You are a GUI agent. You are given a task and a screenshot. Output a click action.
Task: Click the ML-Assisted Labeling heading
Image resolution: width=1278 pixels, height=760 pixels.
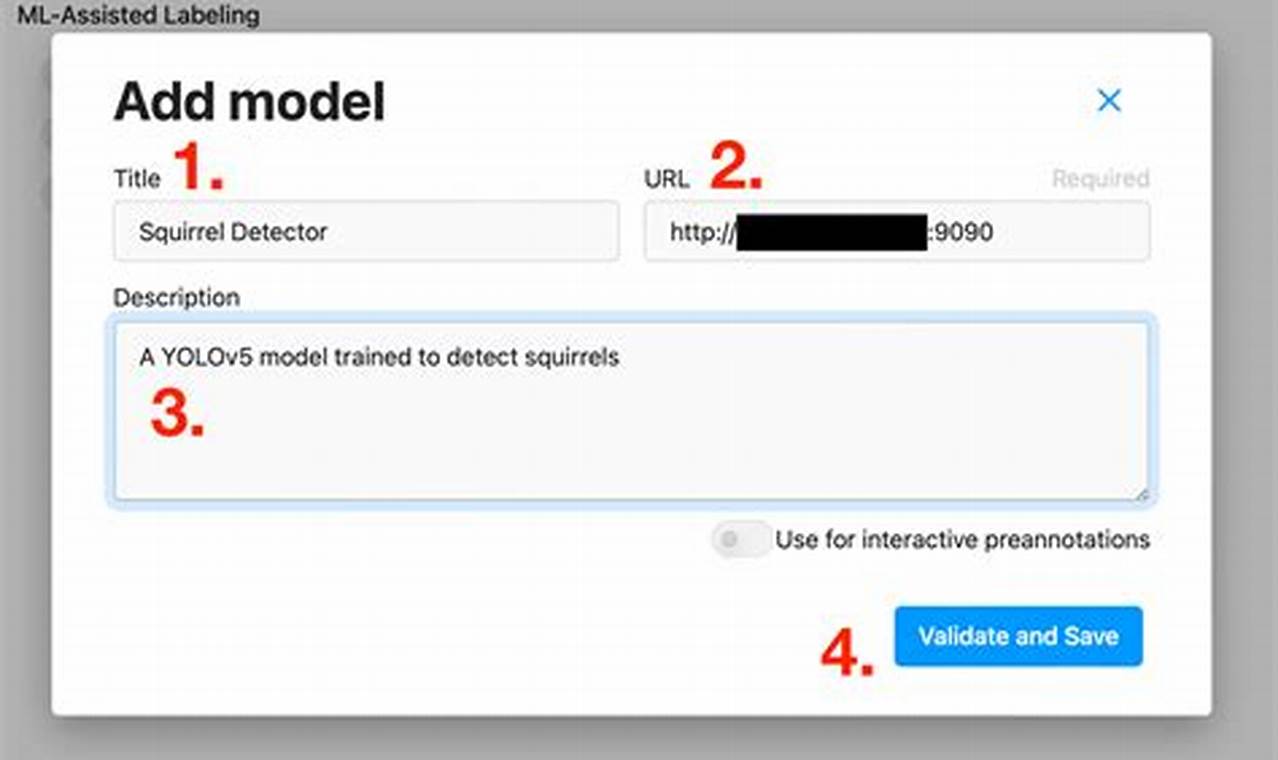click(138, 15)
